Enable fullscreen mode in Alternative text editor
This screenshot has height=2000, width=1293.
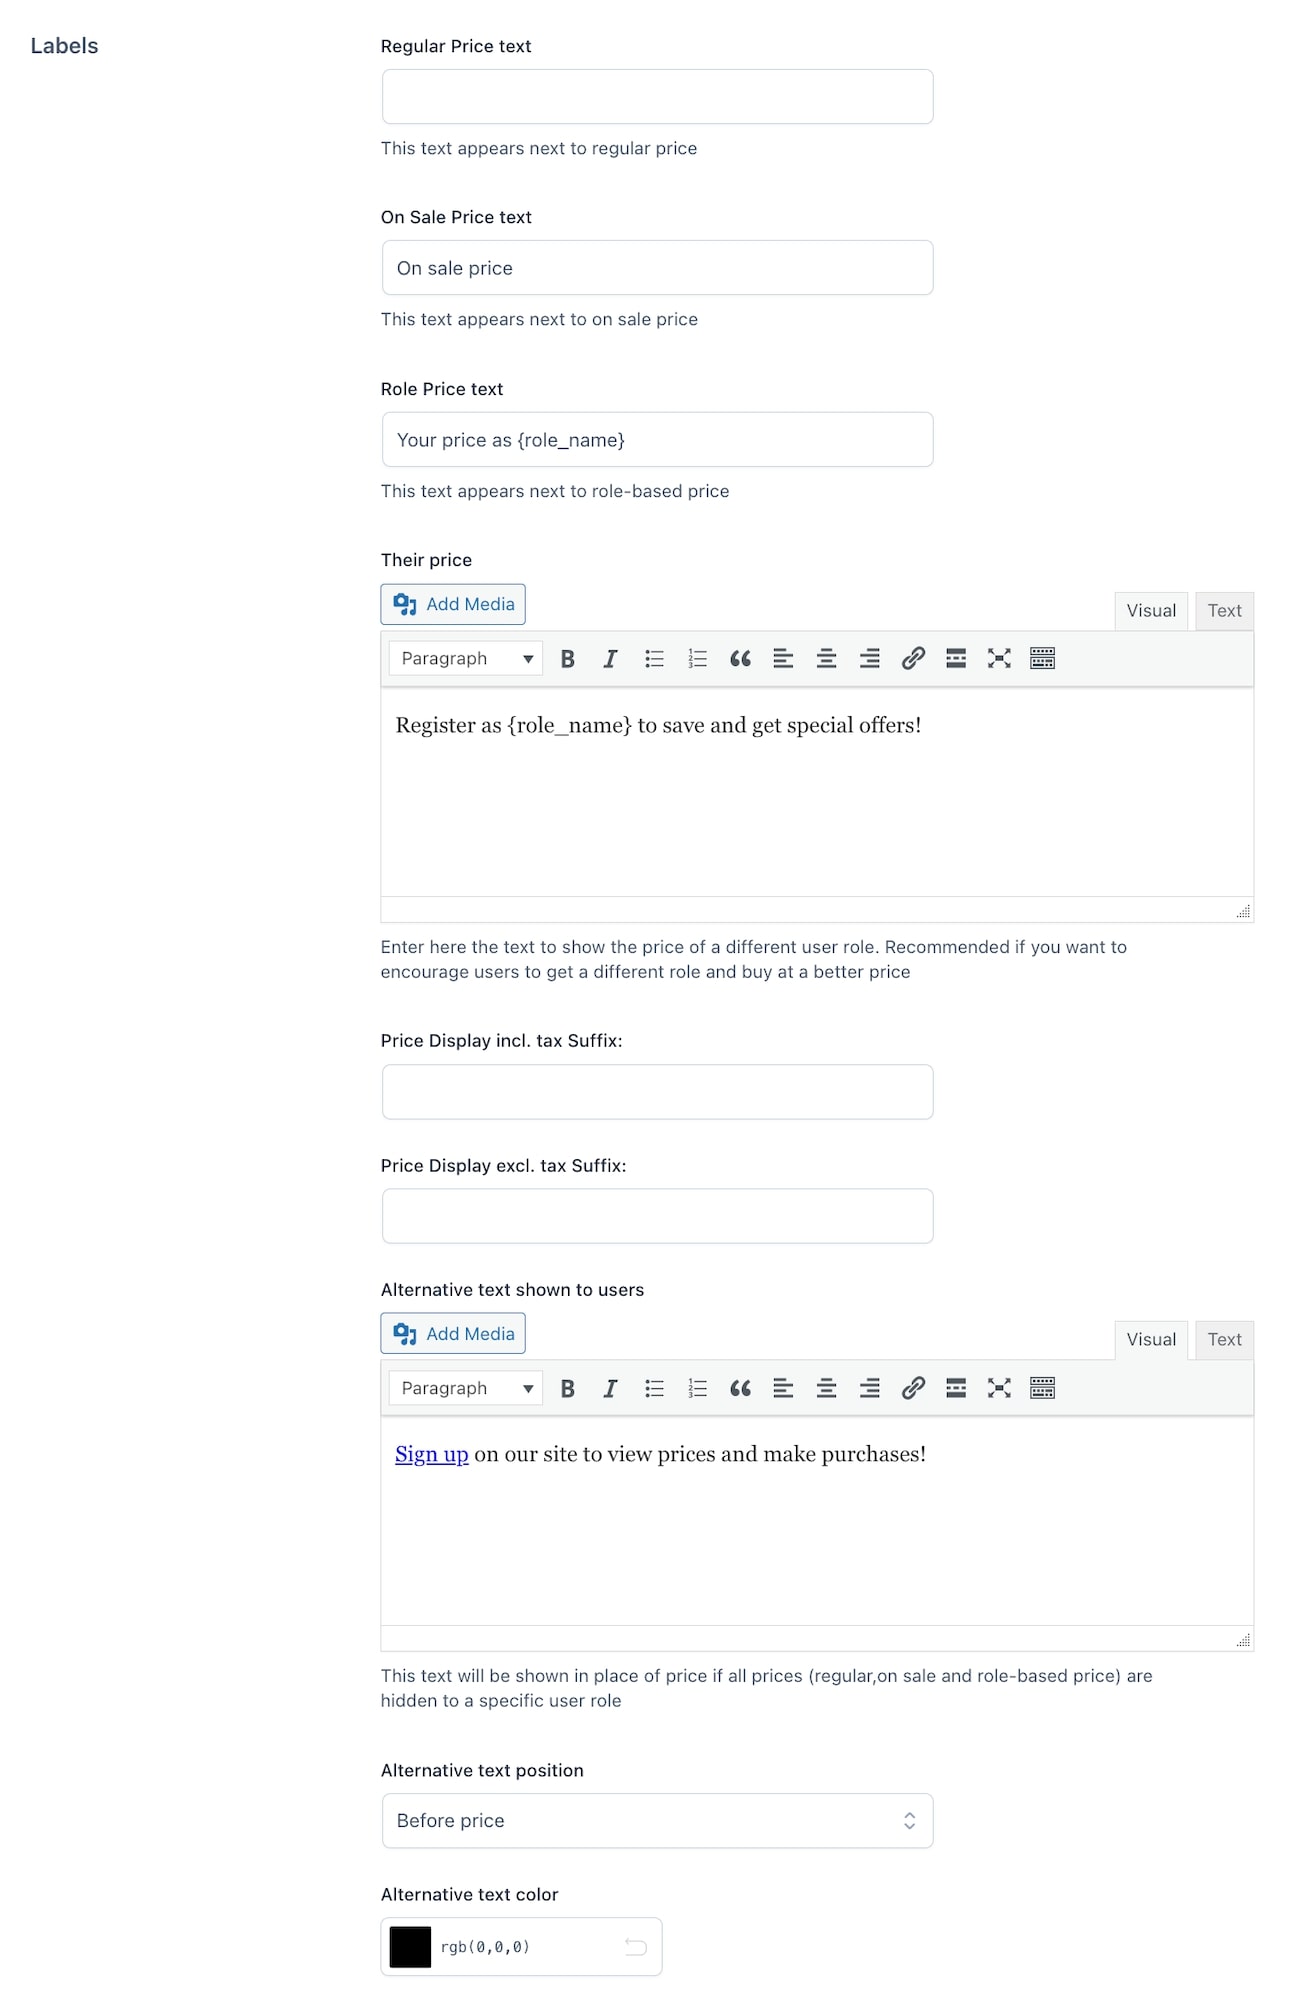(x=999, y=1388)
